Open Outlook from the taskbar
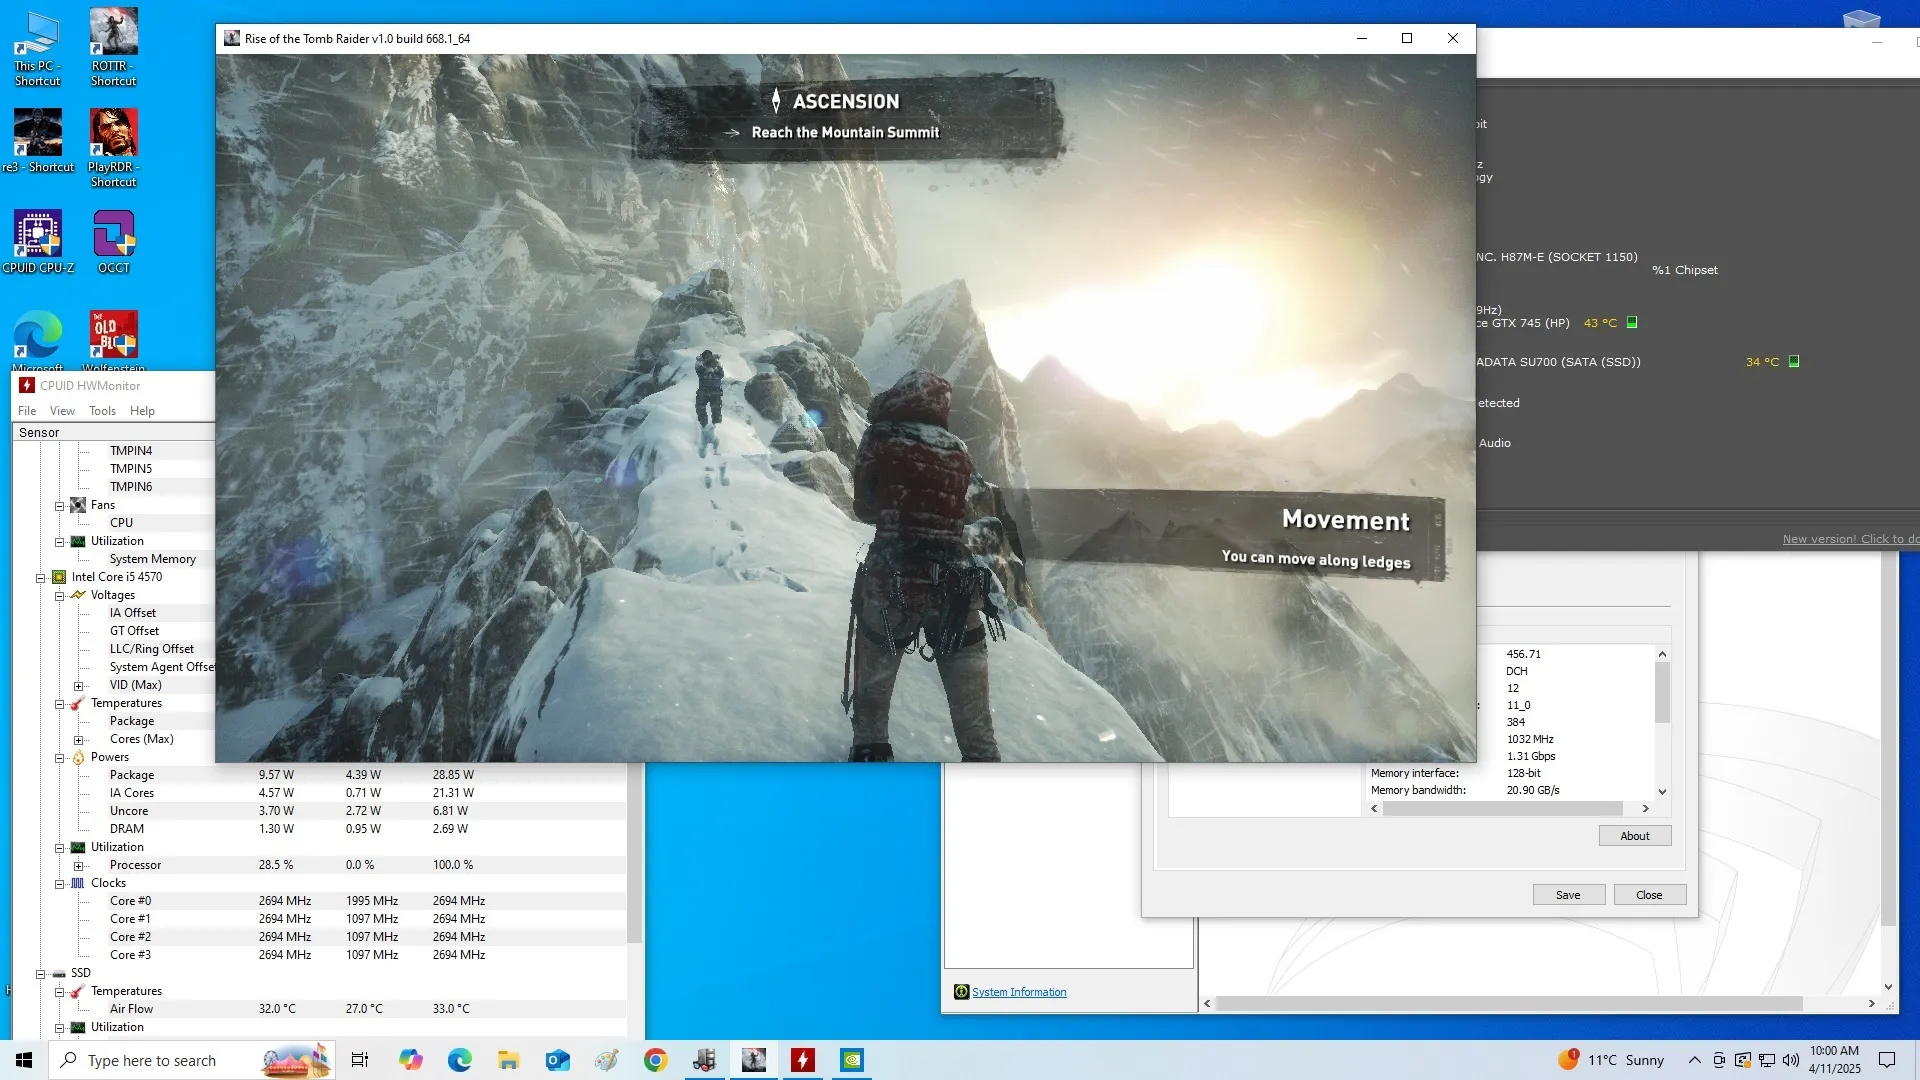The height and width of the screenshot is (1080, 1920). pyautogui.click(x=557, y=1060)
